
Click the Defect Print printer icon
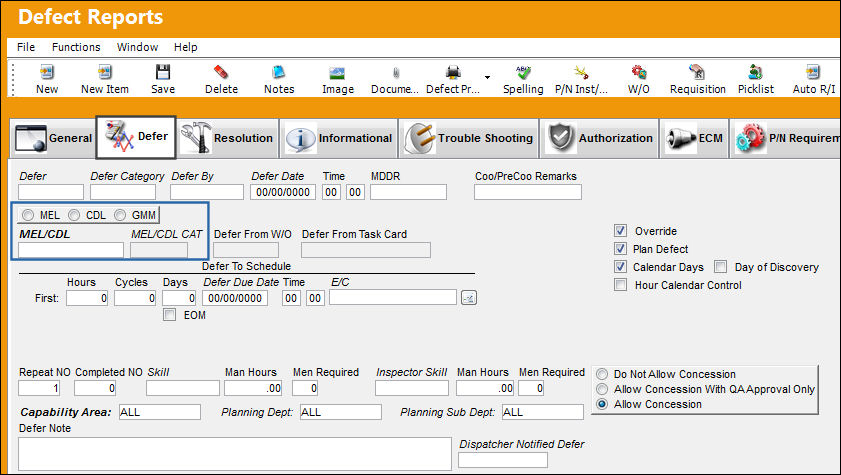[453, 72]
